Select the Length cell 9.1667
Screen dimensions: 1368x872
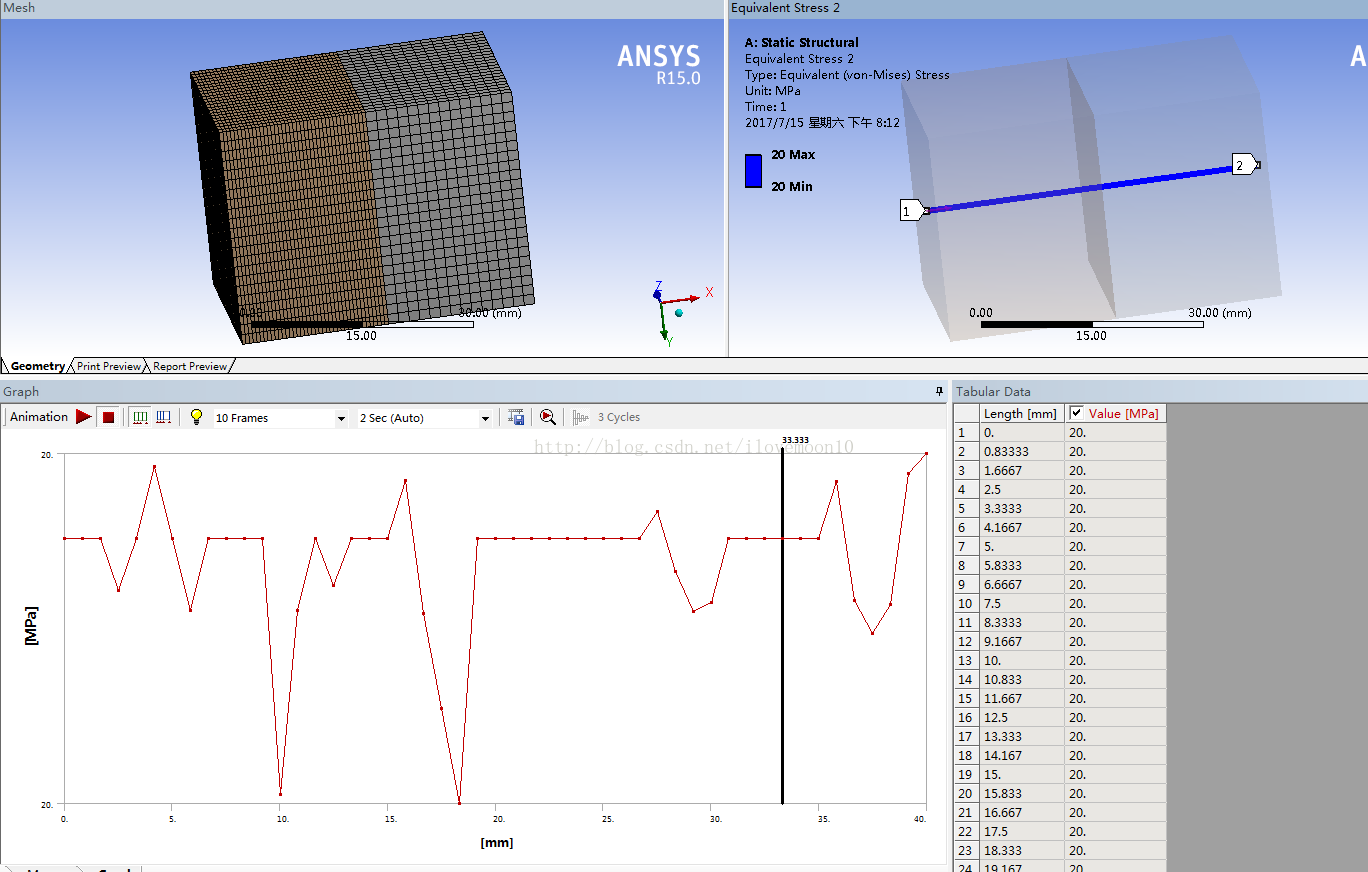[x=1022, y=641]
